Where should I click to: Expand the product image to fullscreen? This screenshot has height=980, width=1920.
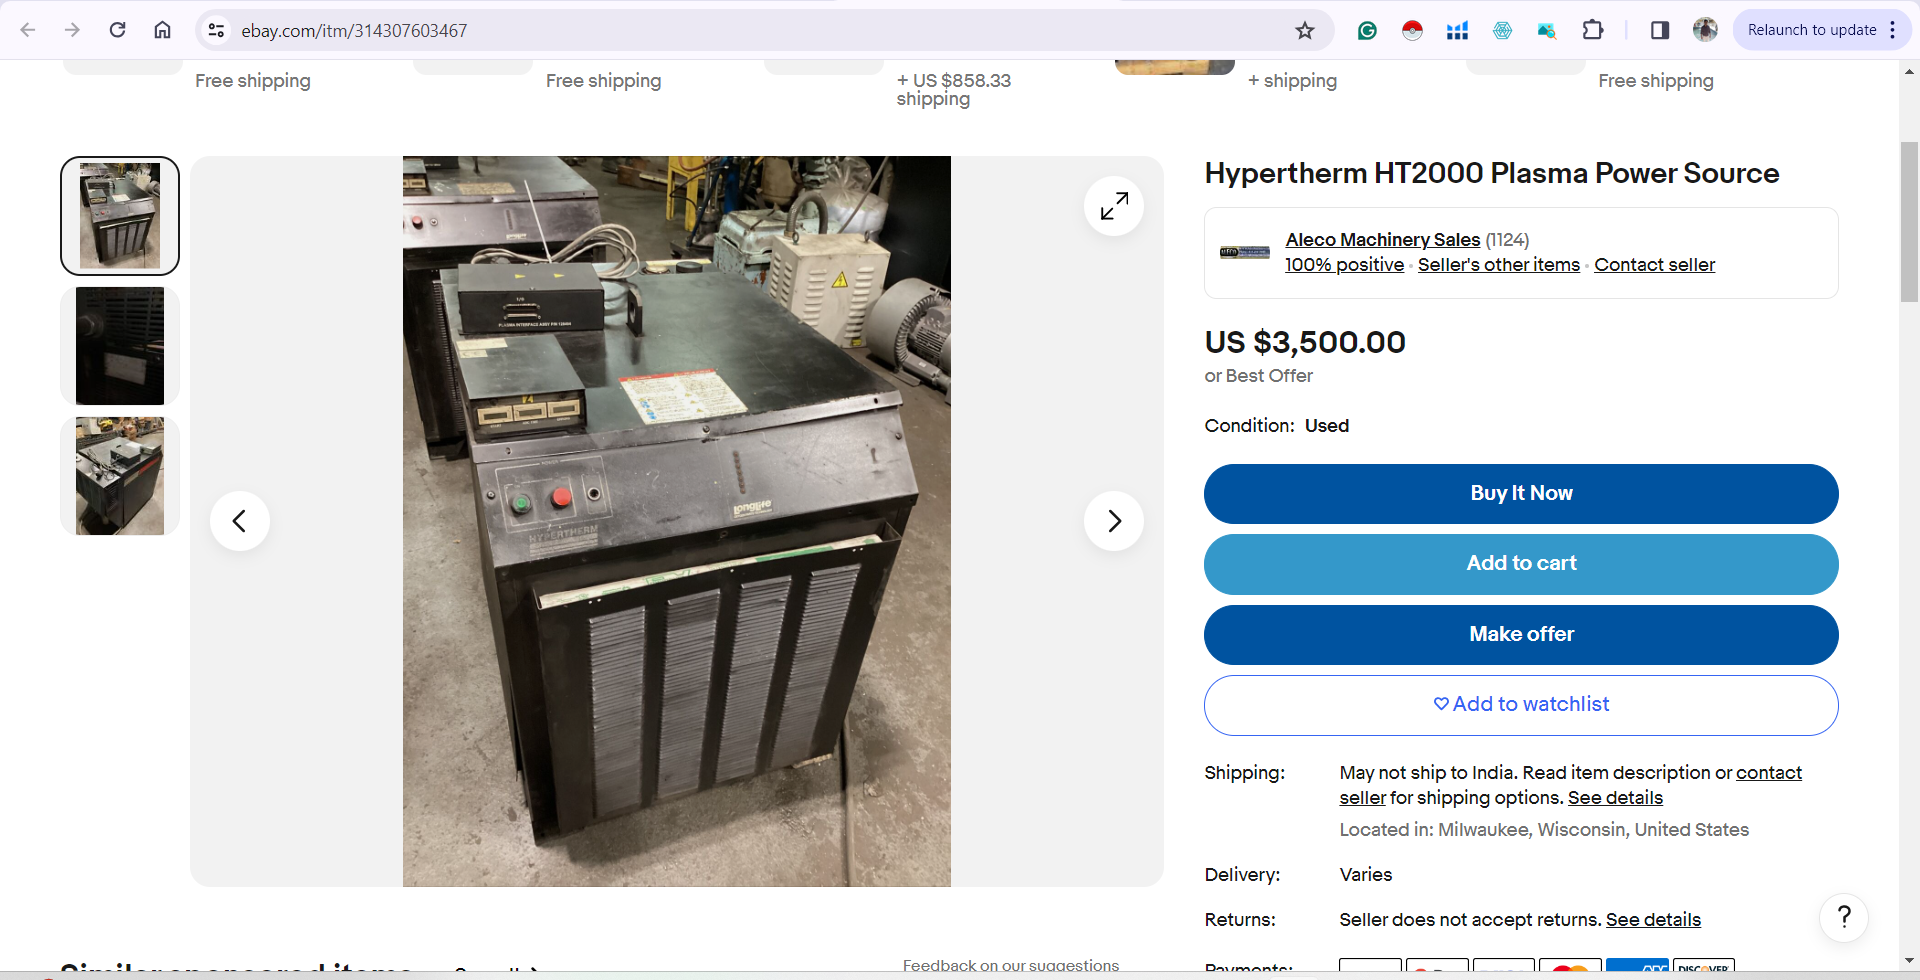click(x=1114, y=206)
